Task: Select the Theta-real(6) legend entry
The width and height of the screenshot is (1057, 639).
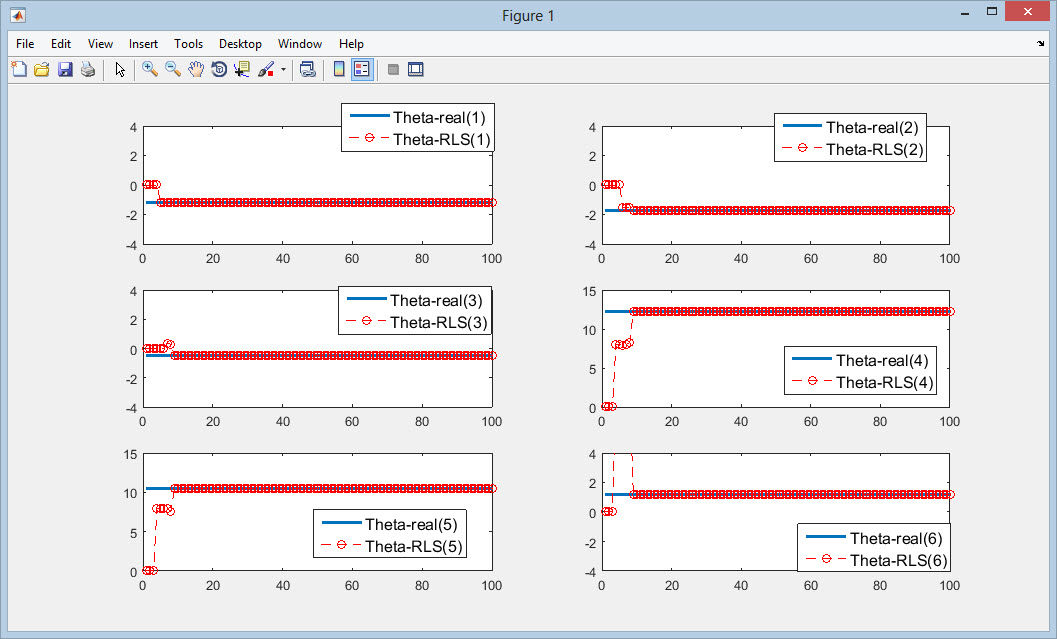Action: pyautogui.click(x=874, y=539)
